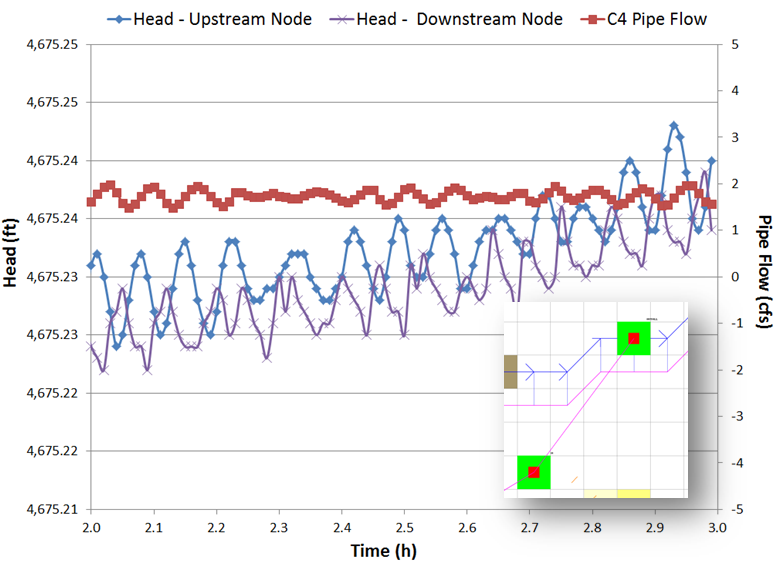Viewport: 780px width, 567px height.
Task: Click the 2.5 tick label on time axis
Action: pos(404,525)
